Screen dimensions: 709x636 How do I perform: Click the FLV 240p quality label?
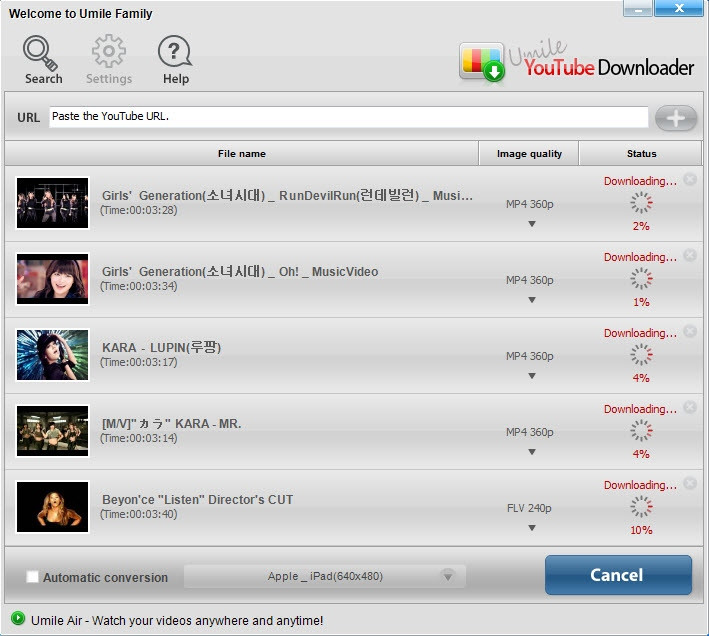tap(529, 509)
